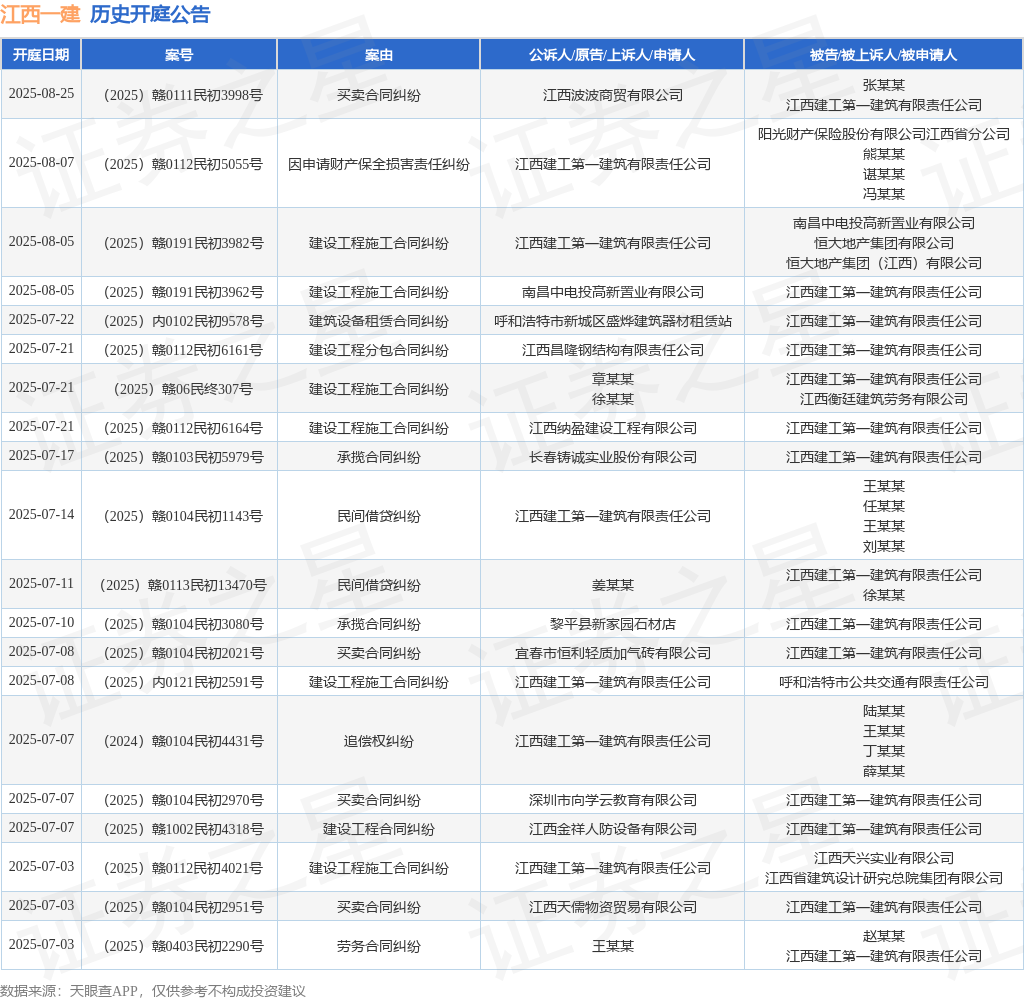Click defendant 张某某
The width and height of the screenshot is (1024, 1000).
pos(884,86)
